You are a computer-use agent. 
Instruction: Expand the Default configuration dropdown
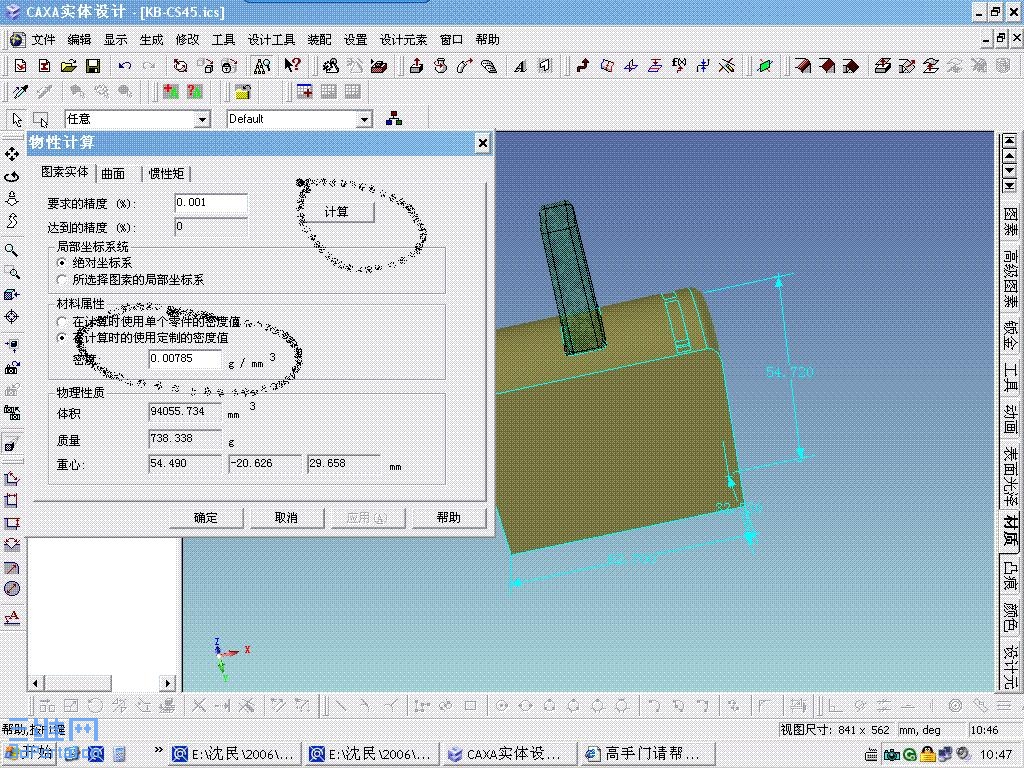[364, 120]
